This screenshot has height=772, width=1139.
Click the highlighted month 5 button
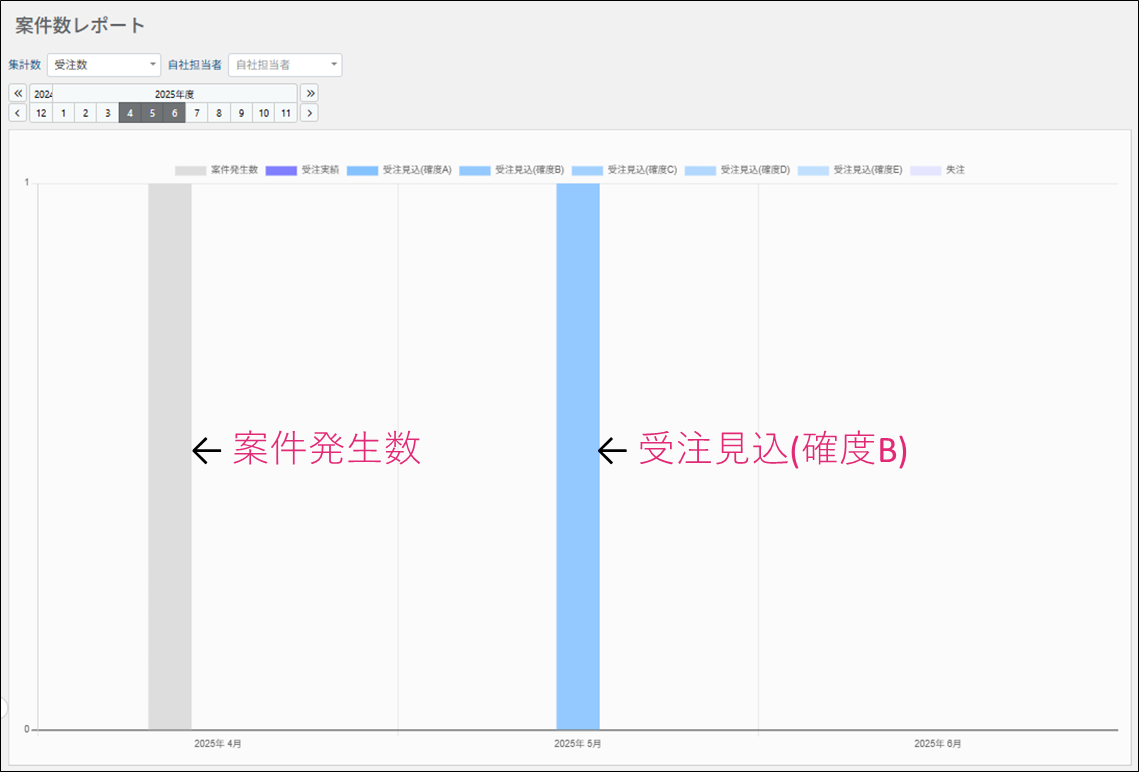152,113
